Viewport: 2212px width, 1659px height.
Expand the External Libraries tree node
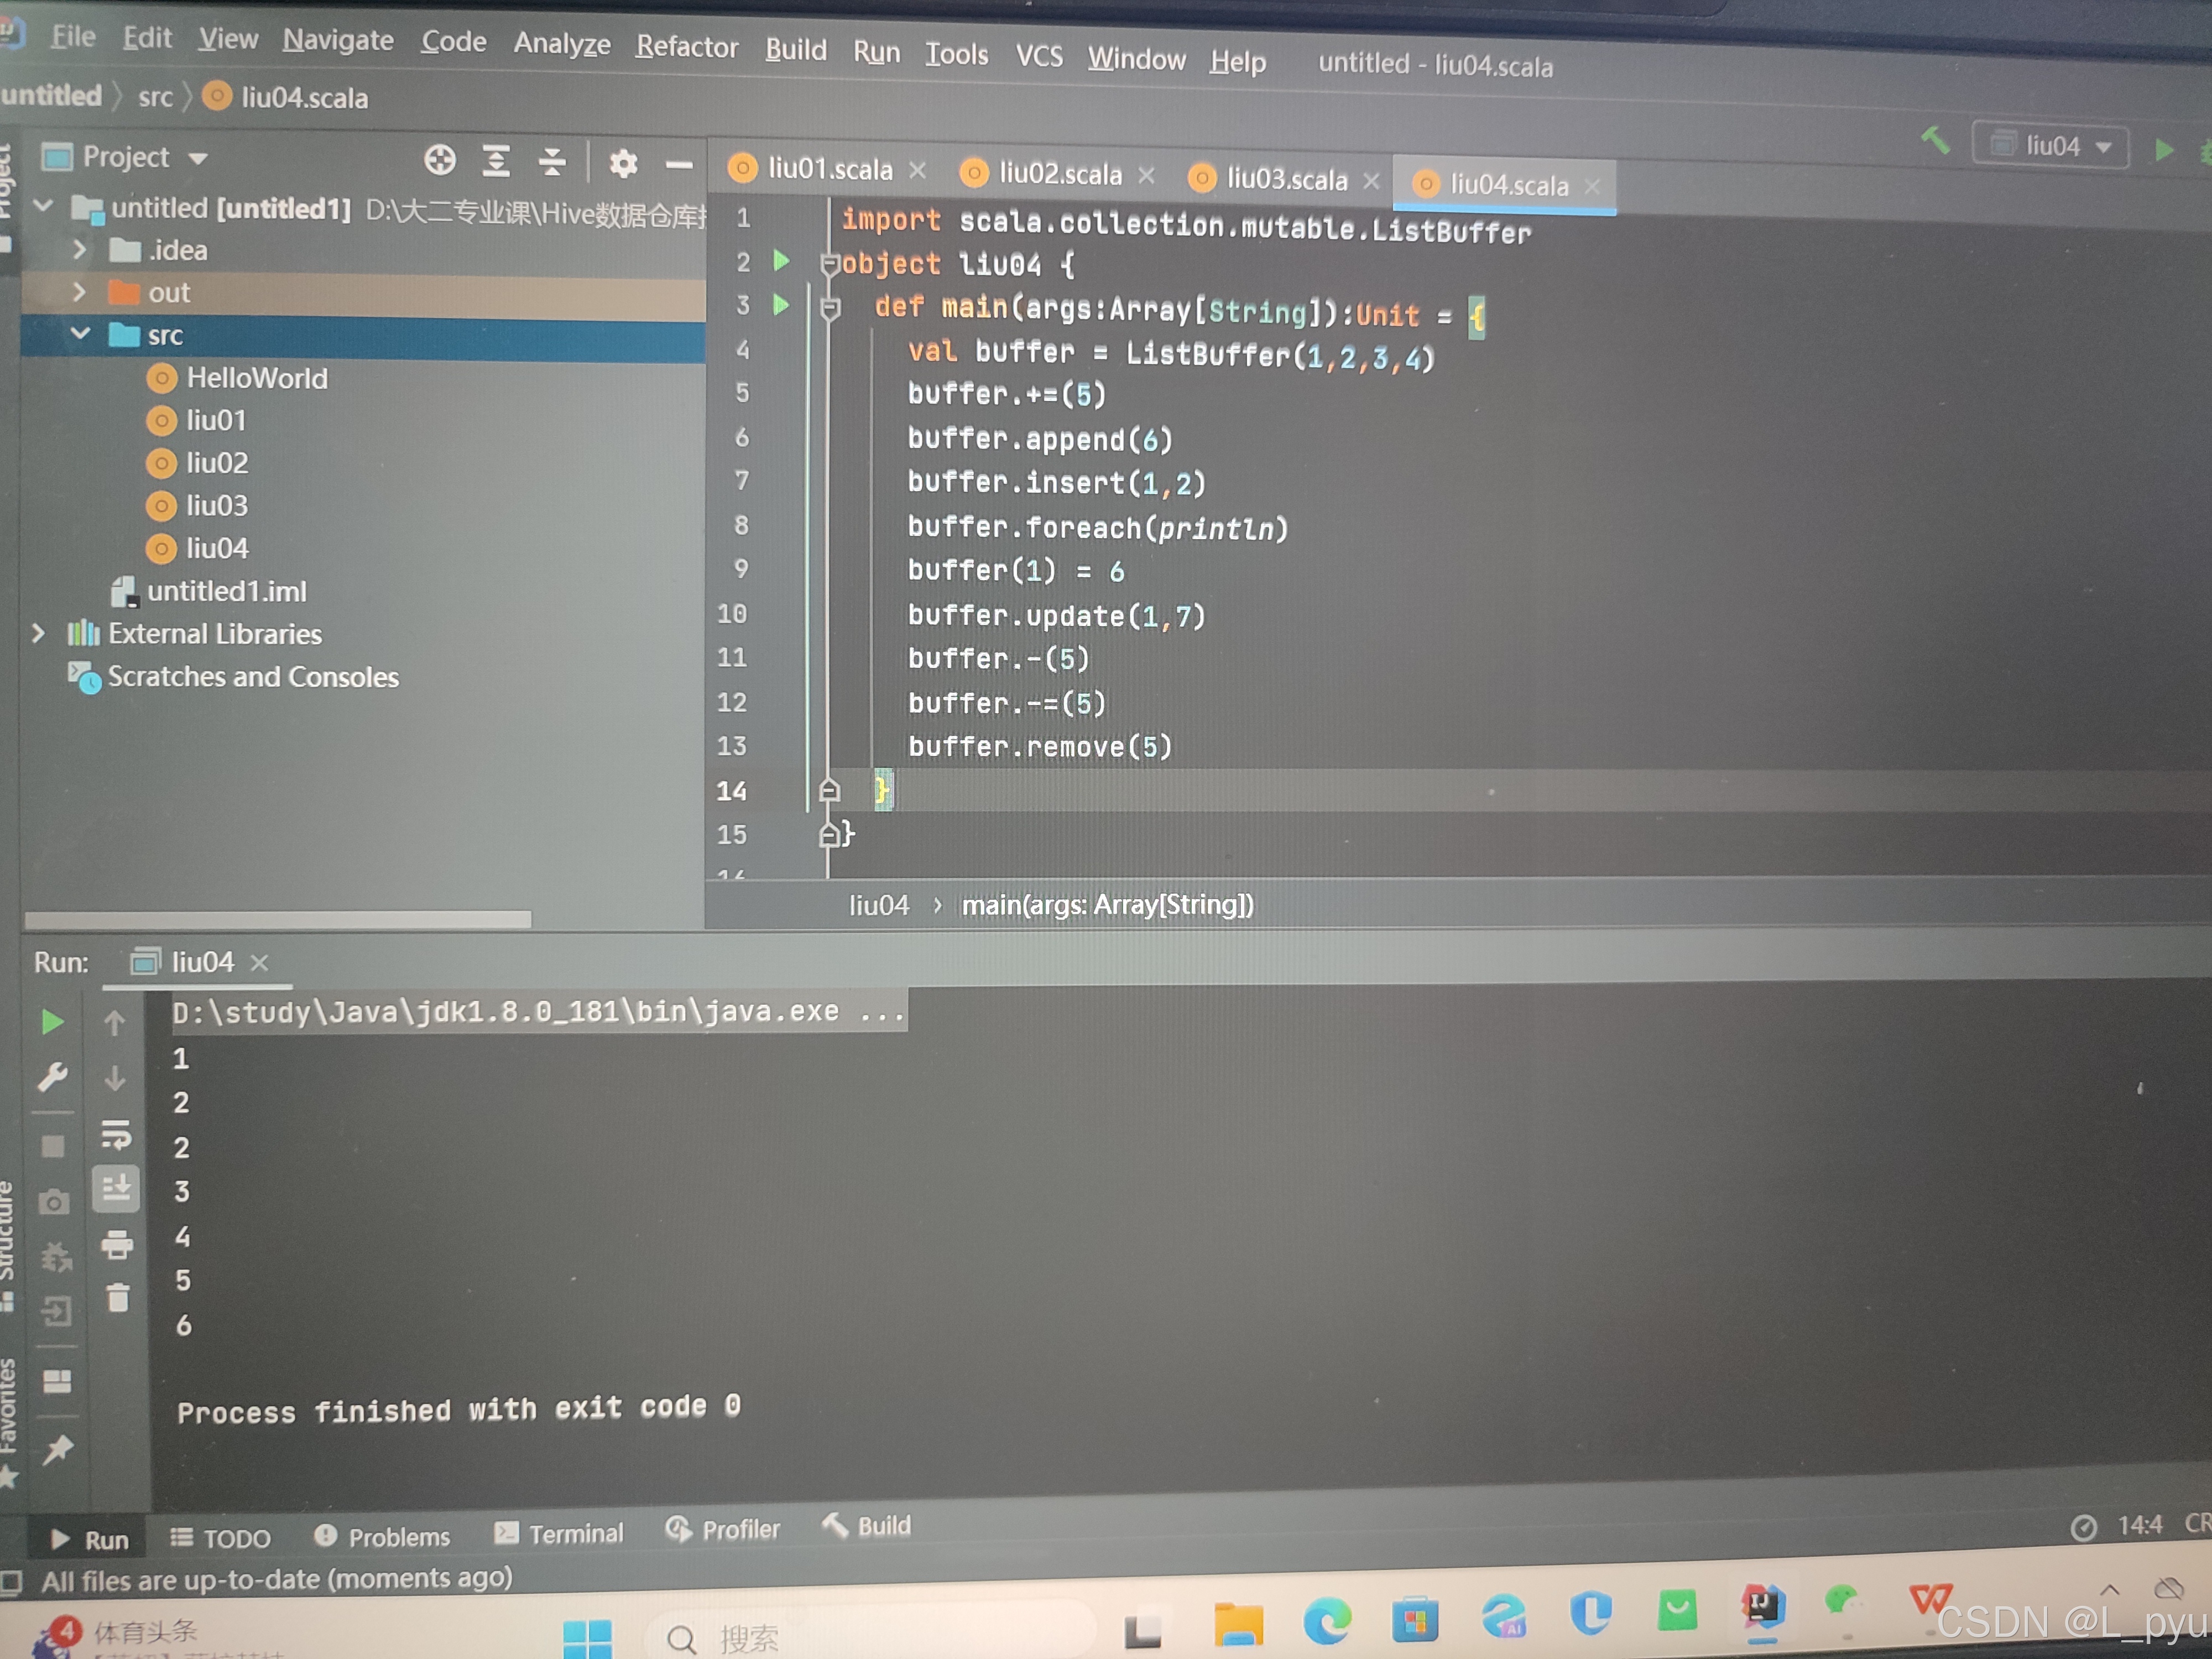click(x=38, y=633)
